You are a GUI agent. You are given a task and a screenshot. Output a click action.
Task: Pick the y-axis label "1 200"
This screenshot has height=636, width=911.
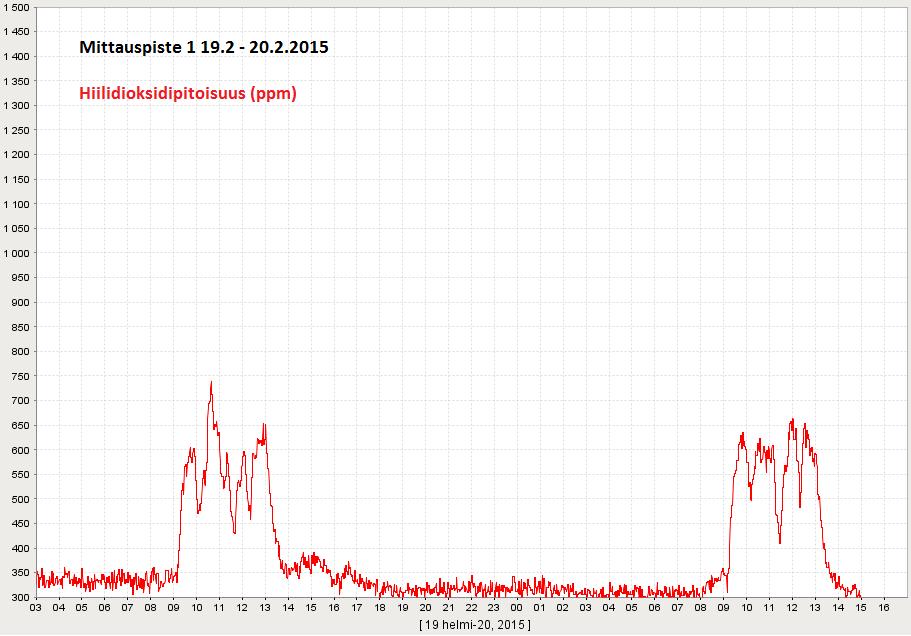[x=16, y=154]
